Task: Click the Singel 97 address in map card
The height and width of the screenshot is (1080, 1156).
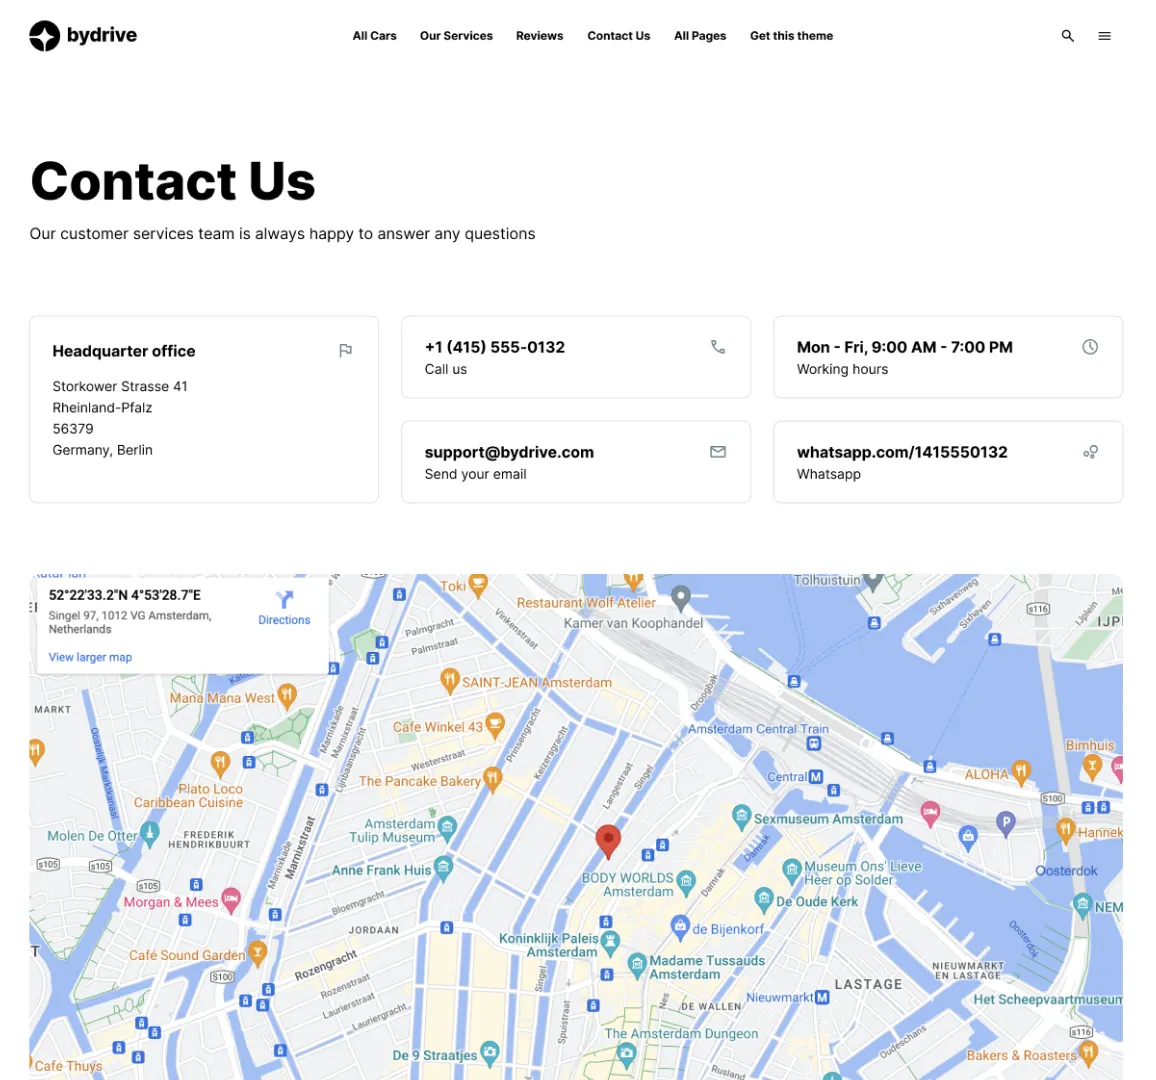Action: point(130,622)
